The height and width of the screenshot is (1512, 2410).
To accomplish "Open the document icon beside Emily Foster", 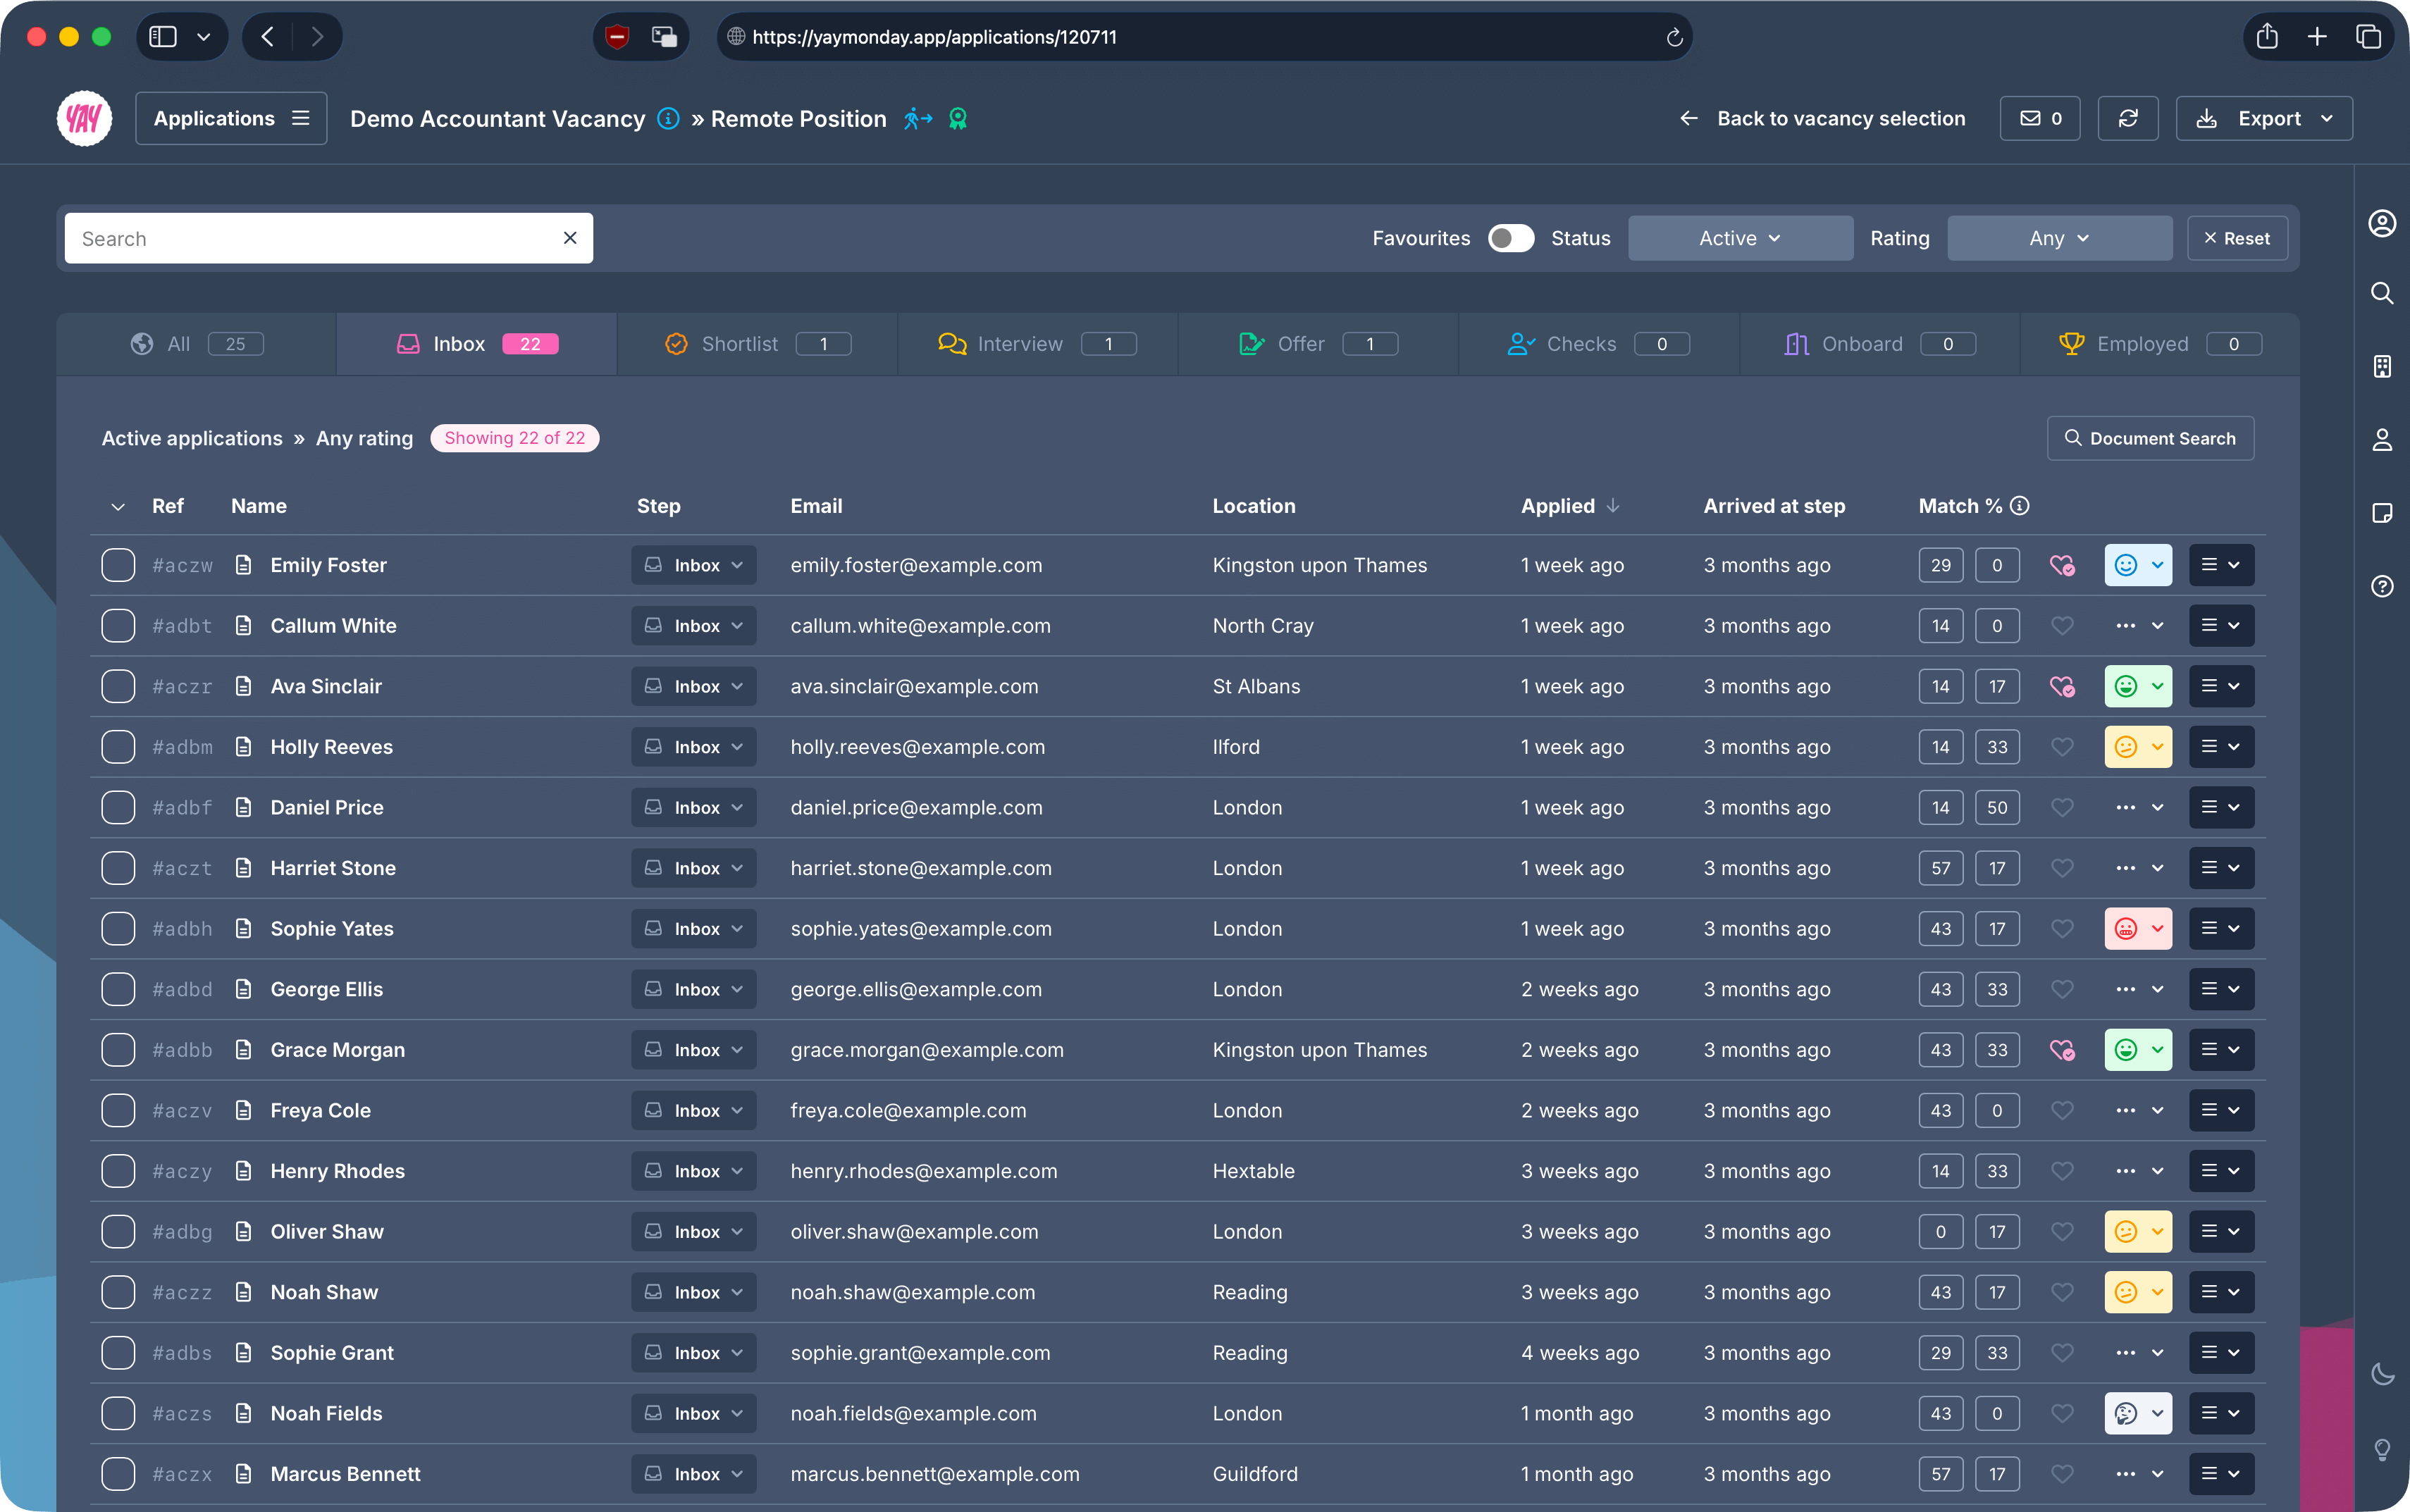I will (x=244, y=564).
